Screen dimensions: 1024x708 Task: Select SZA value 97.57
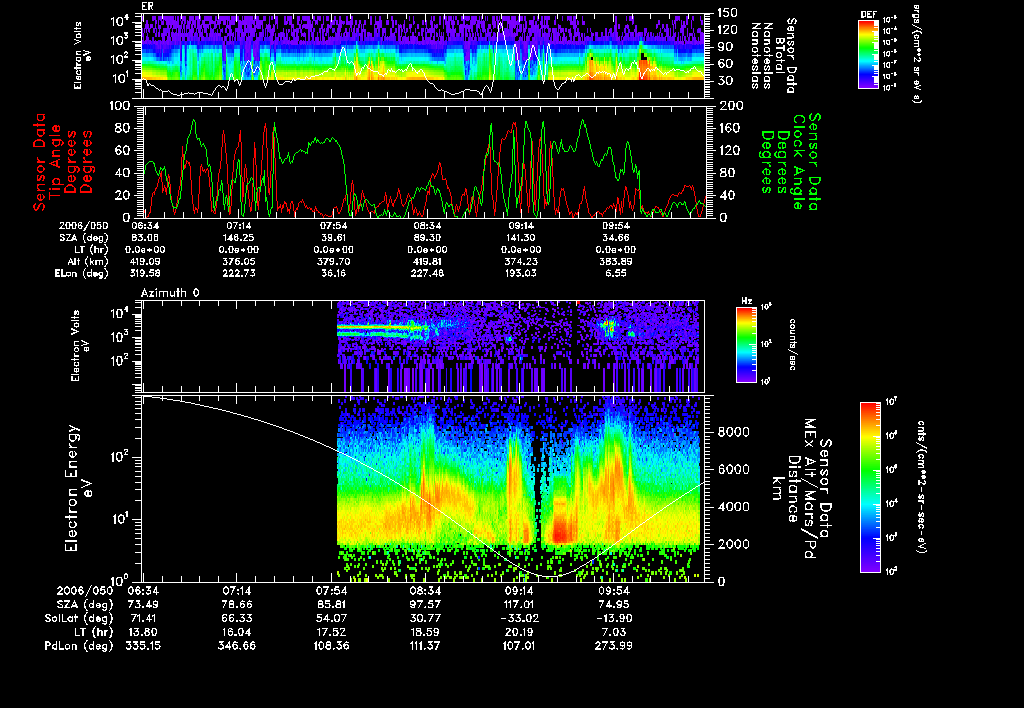click(x=425, y=604)
